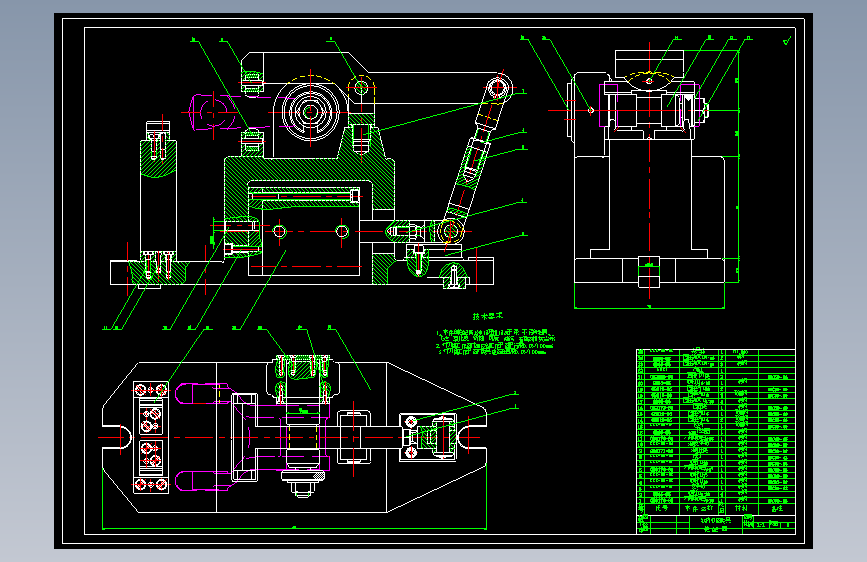Screen dimensions: 867x562
Task: Select the left bolt block in plan view
Action: (x=151, y=437)
